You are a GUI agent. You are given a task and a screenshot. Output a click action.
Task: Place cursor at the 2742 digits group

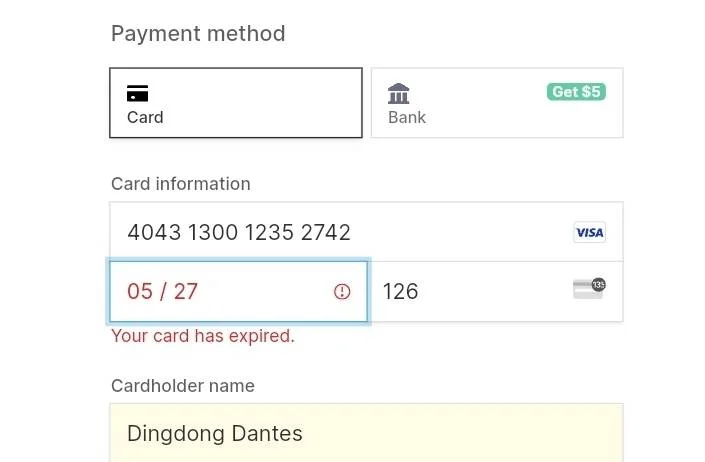coord(326,232)
